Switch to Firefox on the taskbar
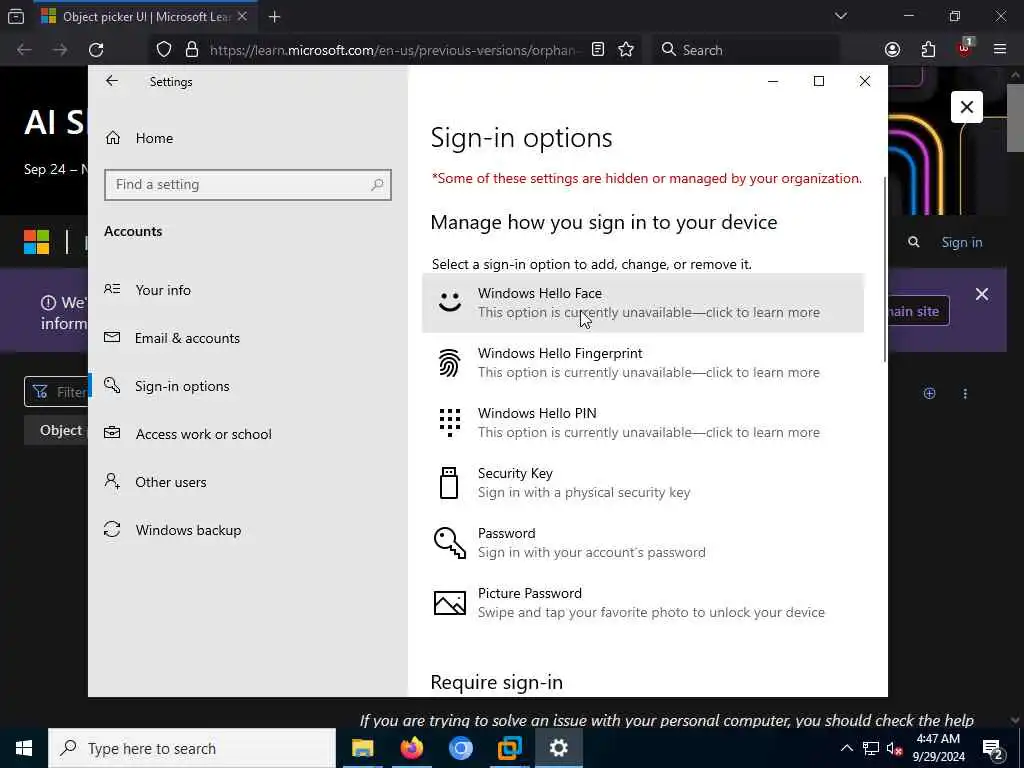 point(411,748)
